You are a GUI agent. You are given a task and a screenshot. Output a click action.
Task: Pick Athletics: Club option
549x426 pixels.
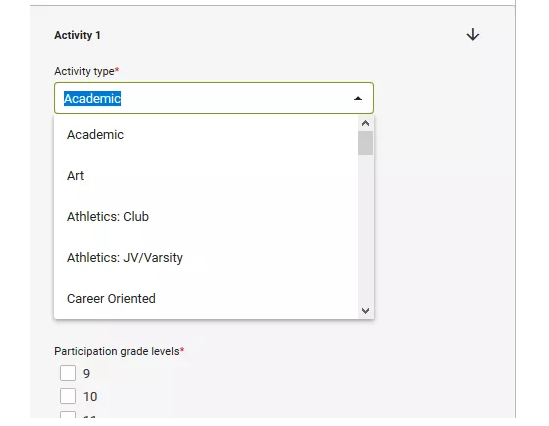pos(206,217)
